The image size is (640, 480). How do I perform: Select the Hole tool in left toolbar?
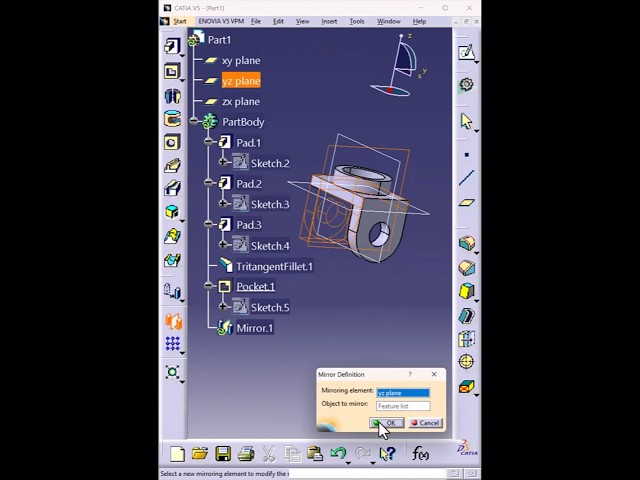click(x=172, y=143)
